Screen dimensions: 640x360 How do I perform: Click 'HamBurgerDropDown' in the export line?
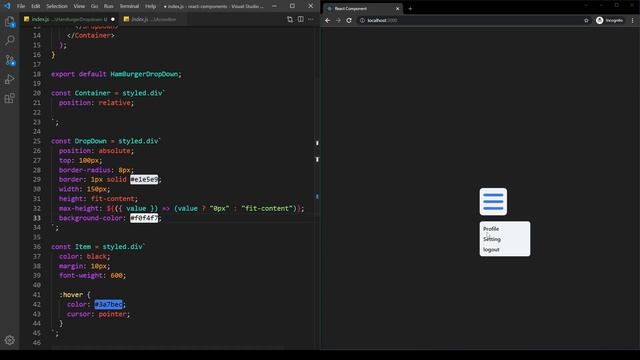click(144, 74)
